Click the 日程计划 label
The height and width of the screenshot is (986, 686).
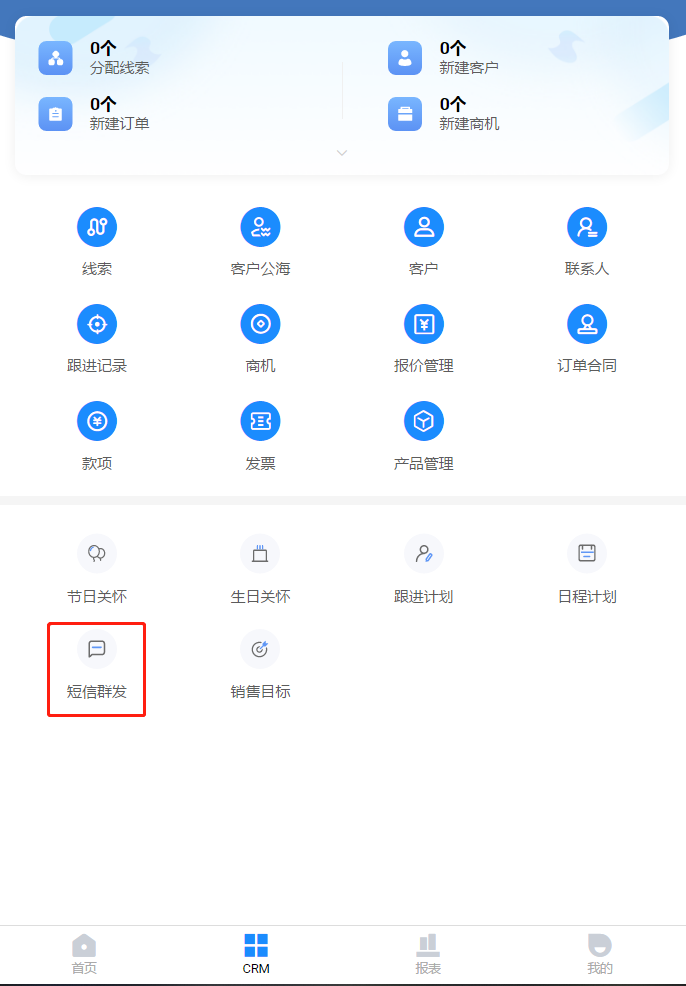click(x=587, y=597)
